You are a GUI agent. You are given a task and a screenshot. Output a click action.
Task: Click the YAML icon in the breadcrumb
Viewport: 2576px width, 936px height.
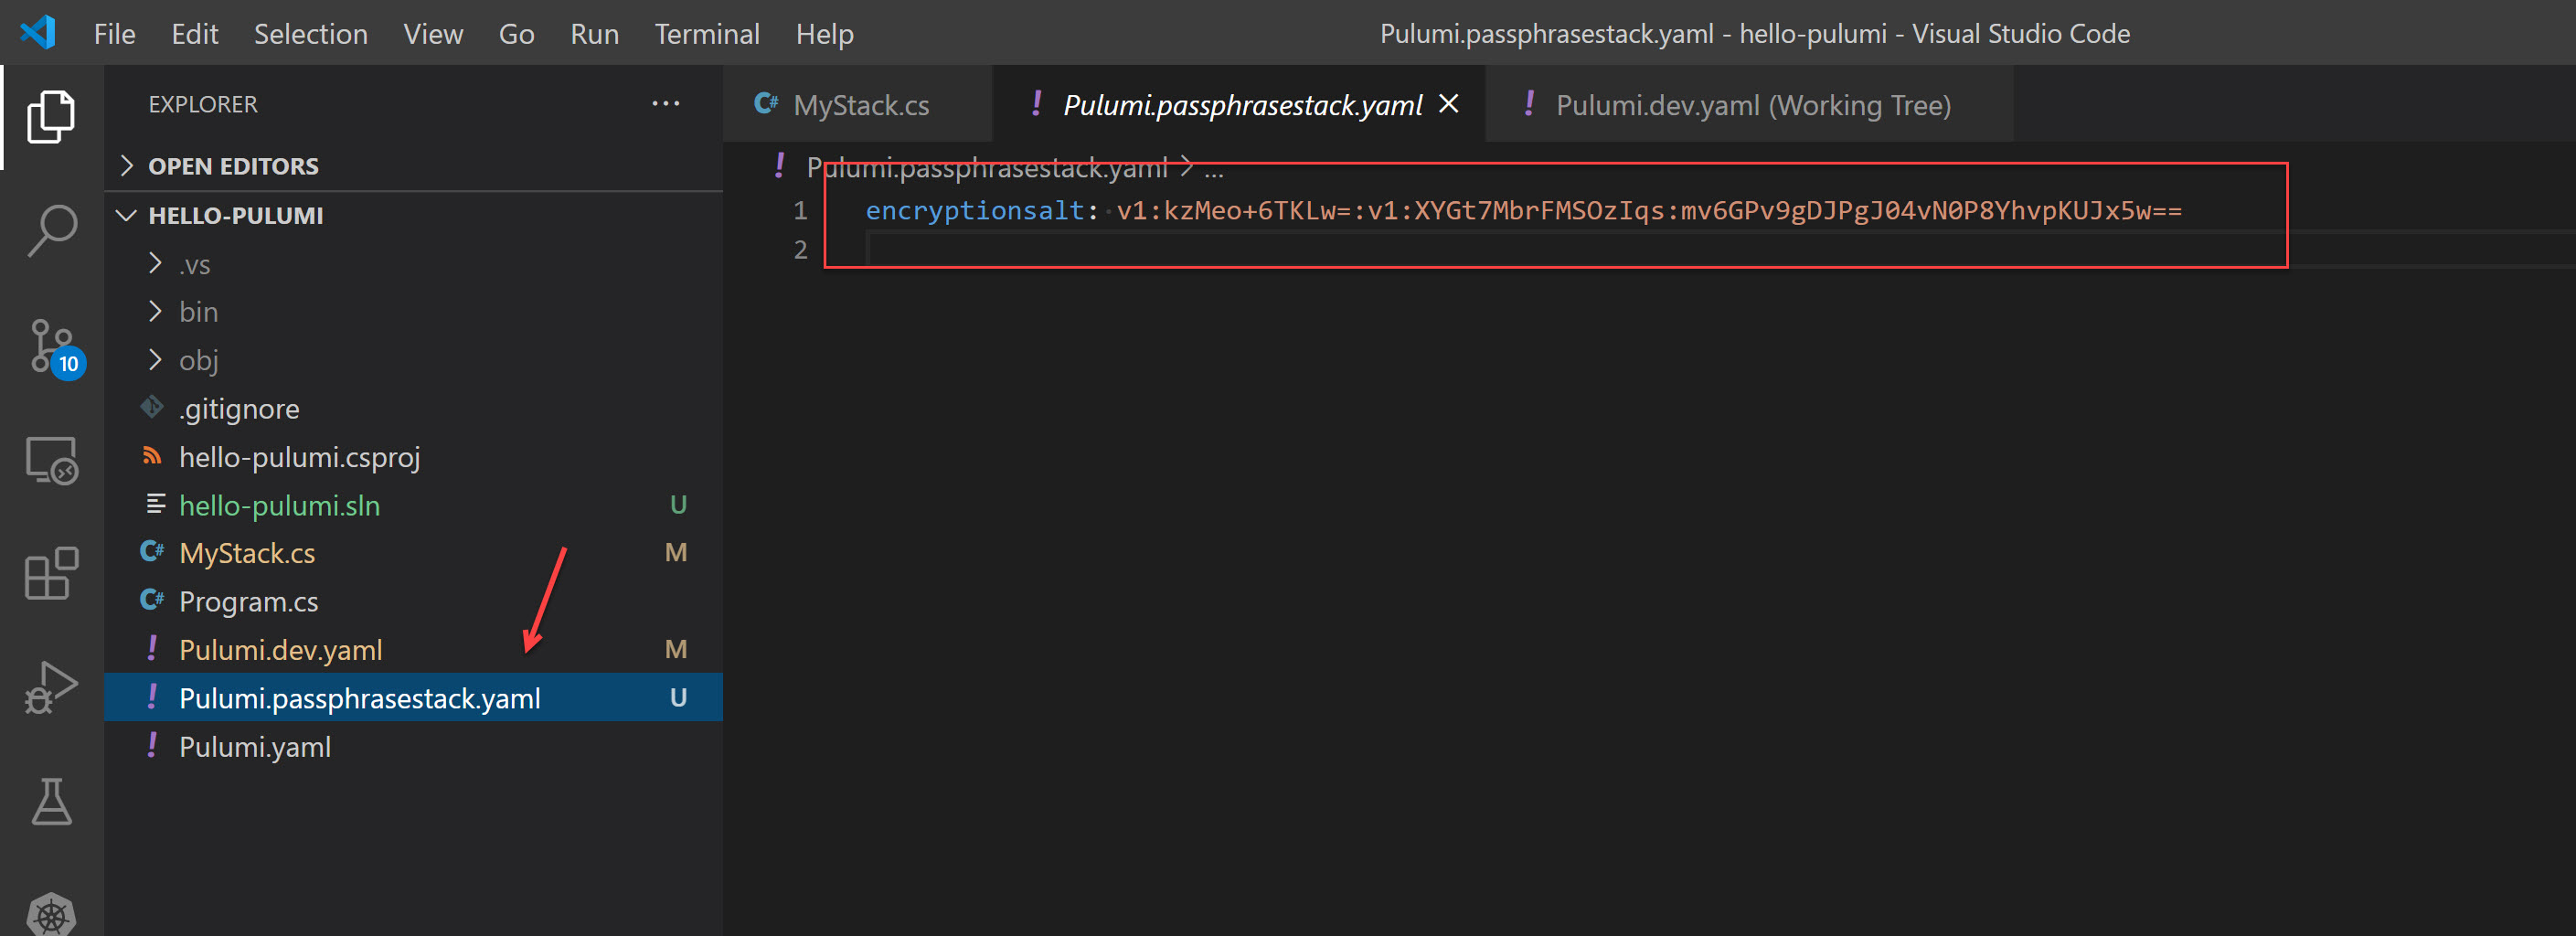pos(780,166)
